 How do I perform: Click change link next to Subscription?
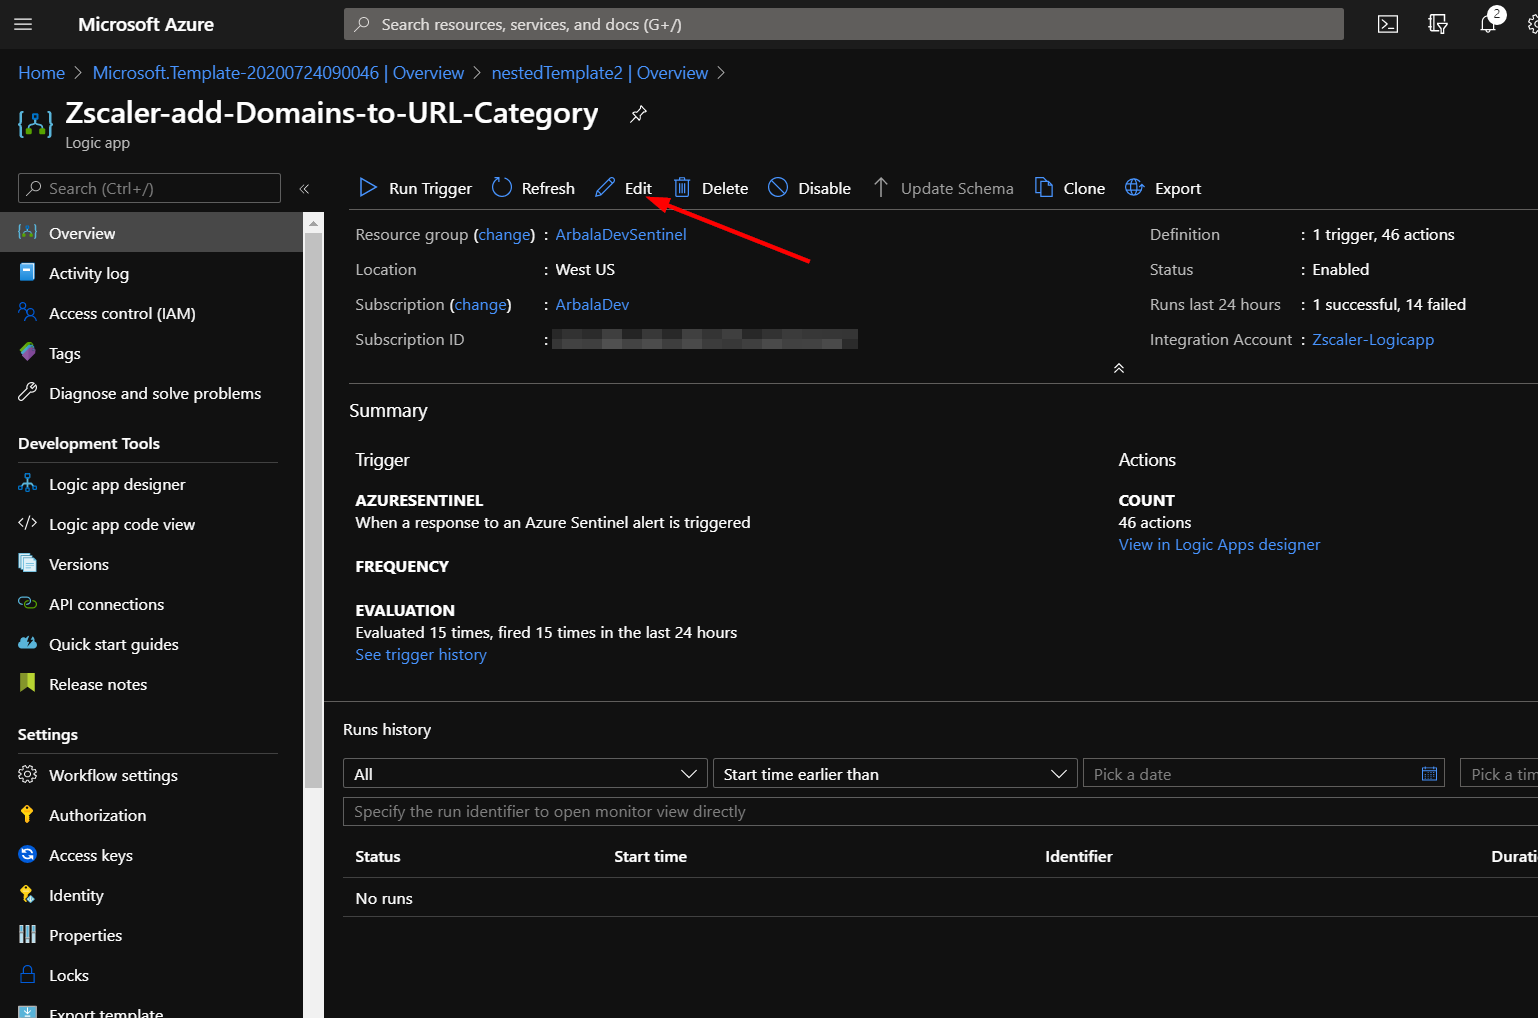(481, 304)
